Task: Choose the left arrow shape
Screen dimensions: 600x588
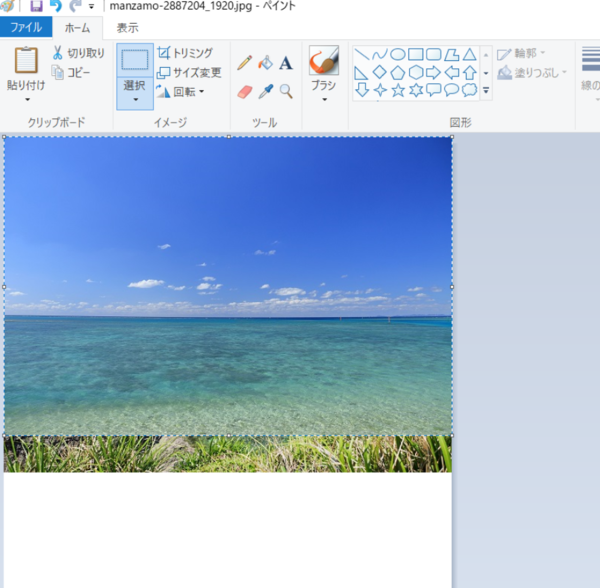Action: tap(452, 72)
